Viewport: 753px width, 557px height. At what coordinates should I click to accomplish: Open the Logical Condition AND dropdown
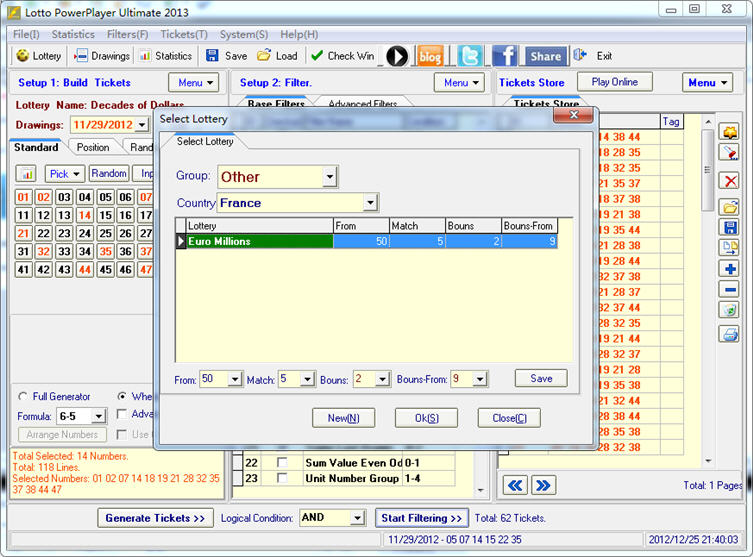tap(357, 518)
